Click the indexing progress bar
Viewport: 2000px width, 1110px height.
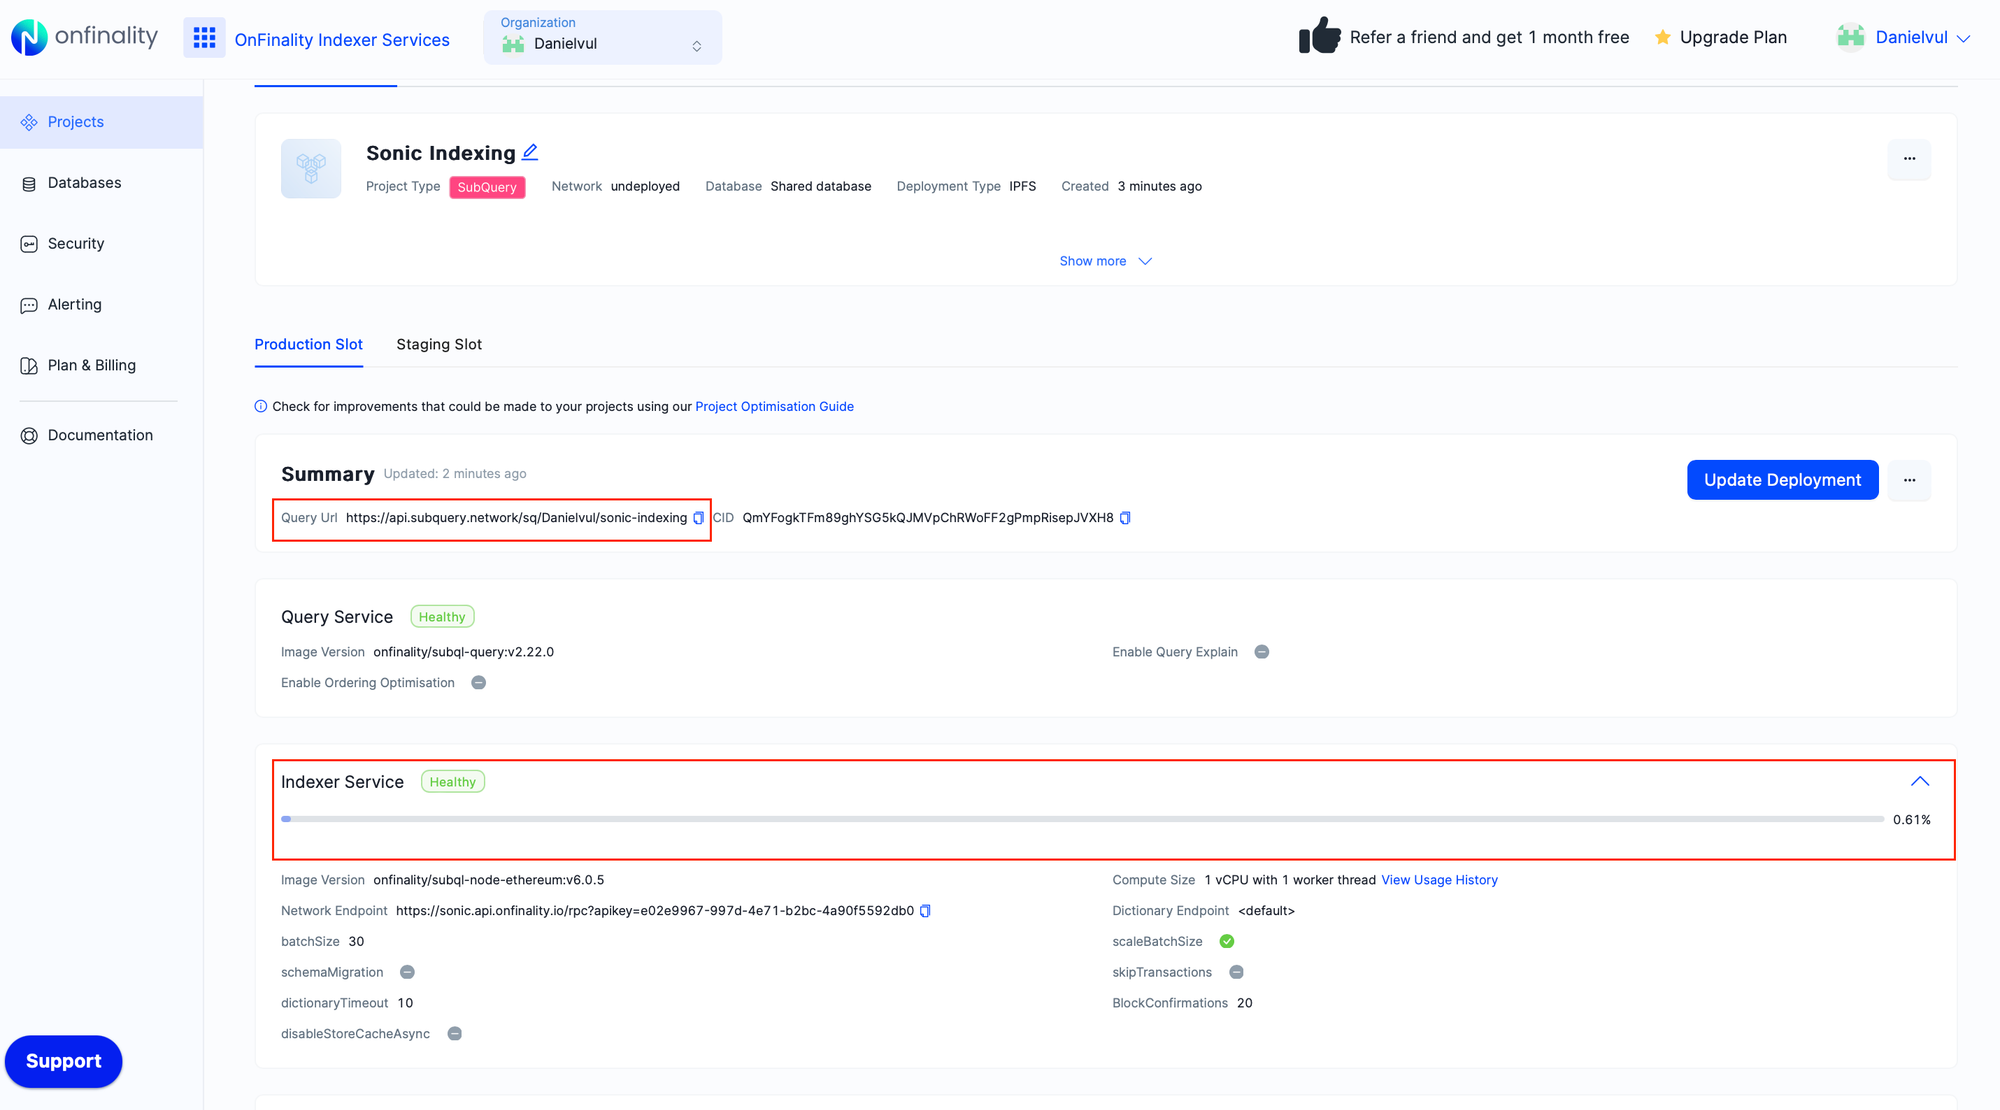1080,819
